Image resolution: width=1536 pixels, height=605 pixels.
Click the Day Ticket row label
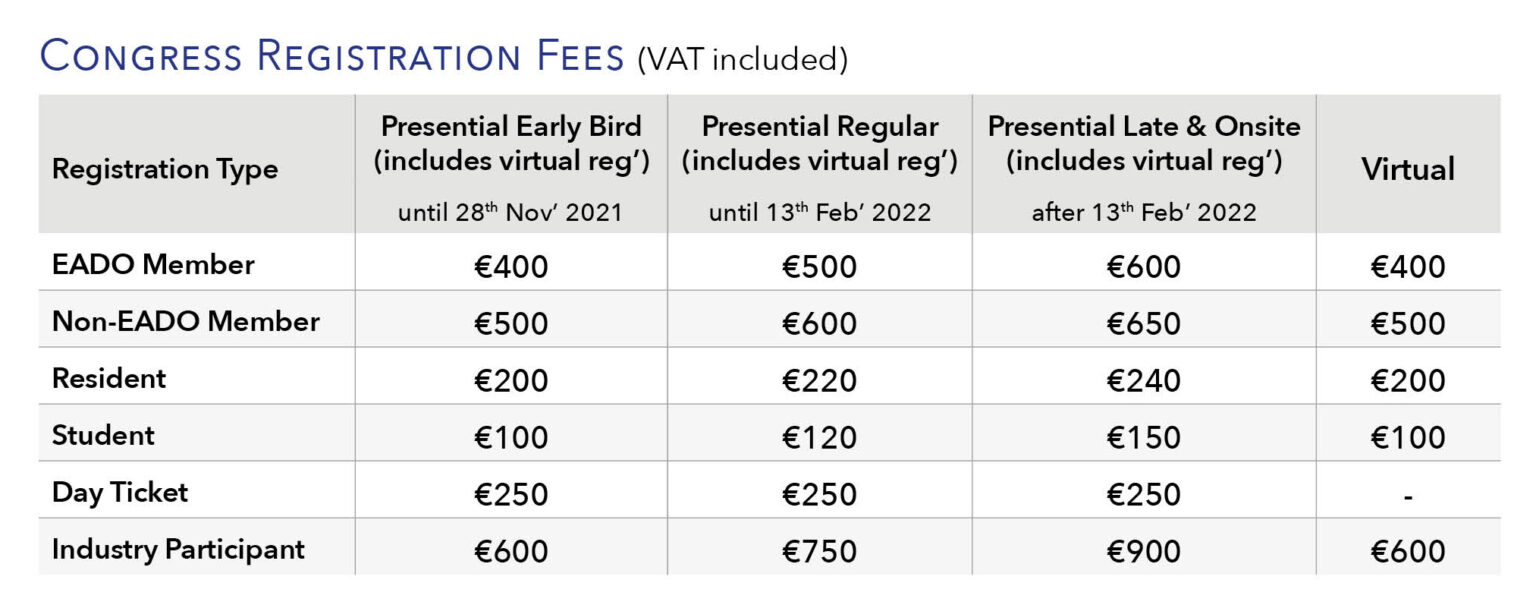[x=120, y=492]
